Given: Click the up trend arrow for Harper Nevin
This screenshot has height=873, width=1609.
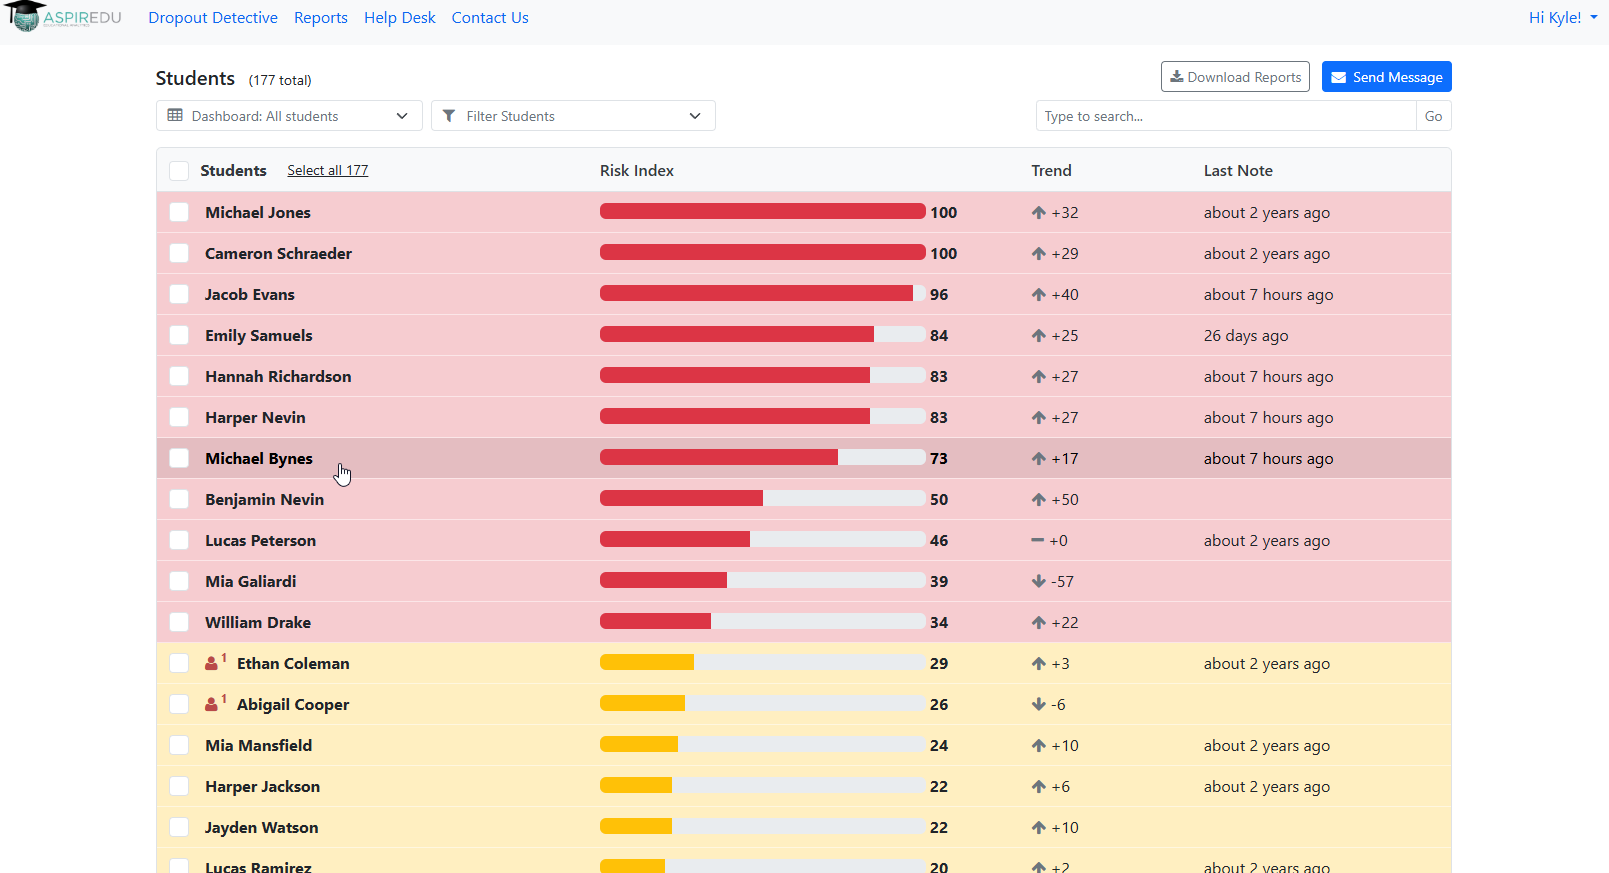Looking at the screenshot, I should (x=1039, y=417).
